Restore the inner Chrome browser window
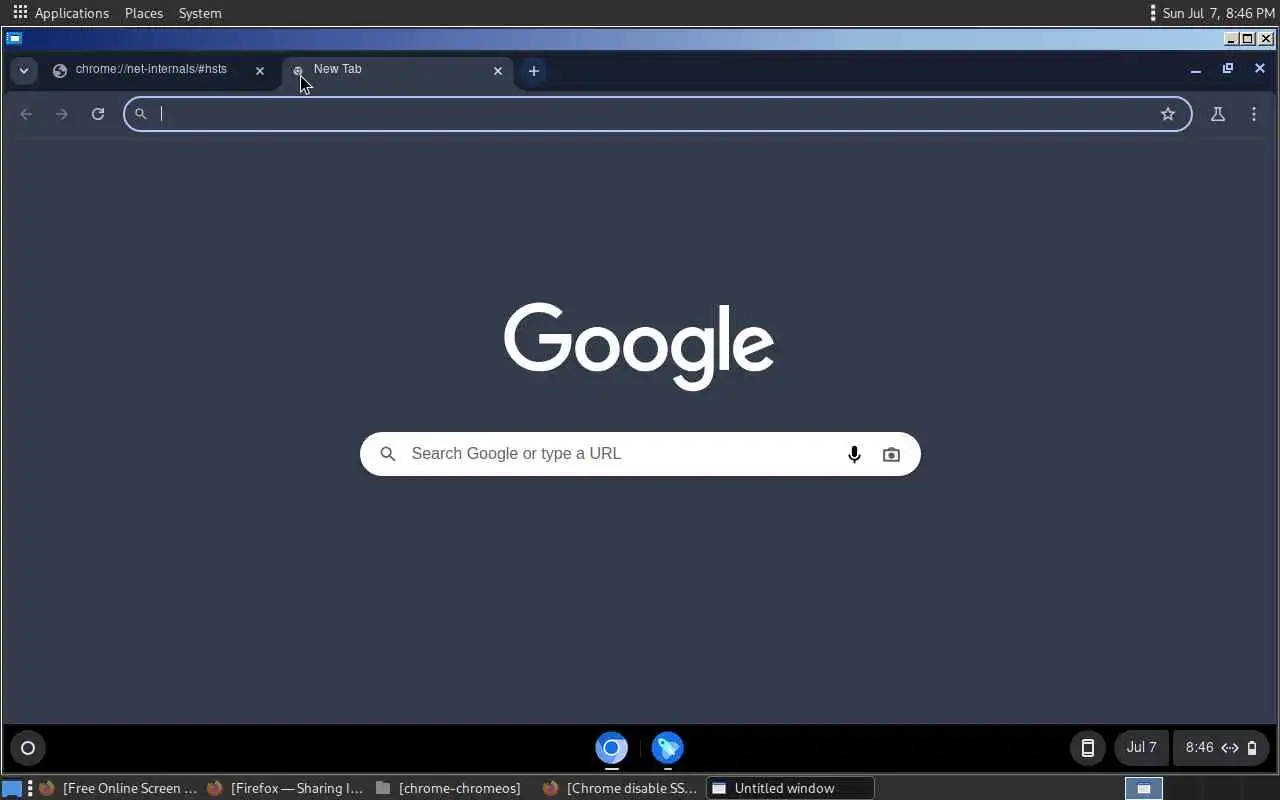 (1228, 69)
